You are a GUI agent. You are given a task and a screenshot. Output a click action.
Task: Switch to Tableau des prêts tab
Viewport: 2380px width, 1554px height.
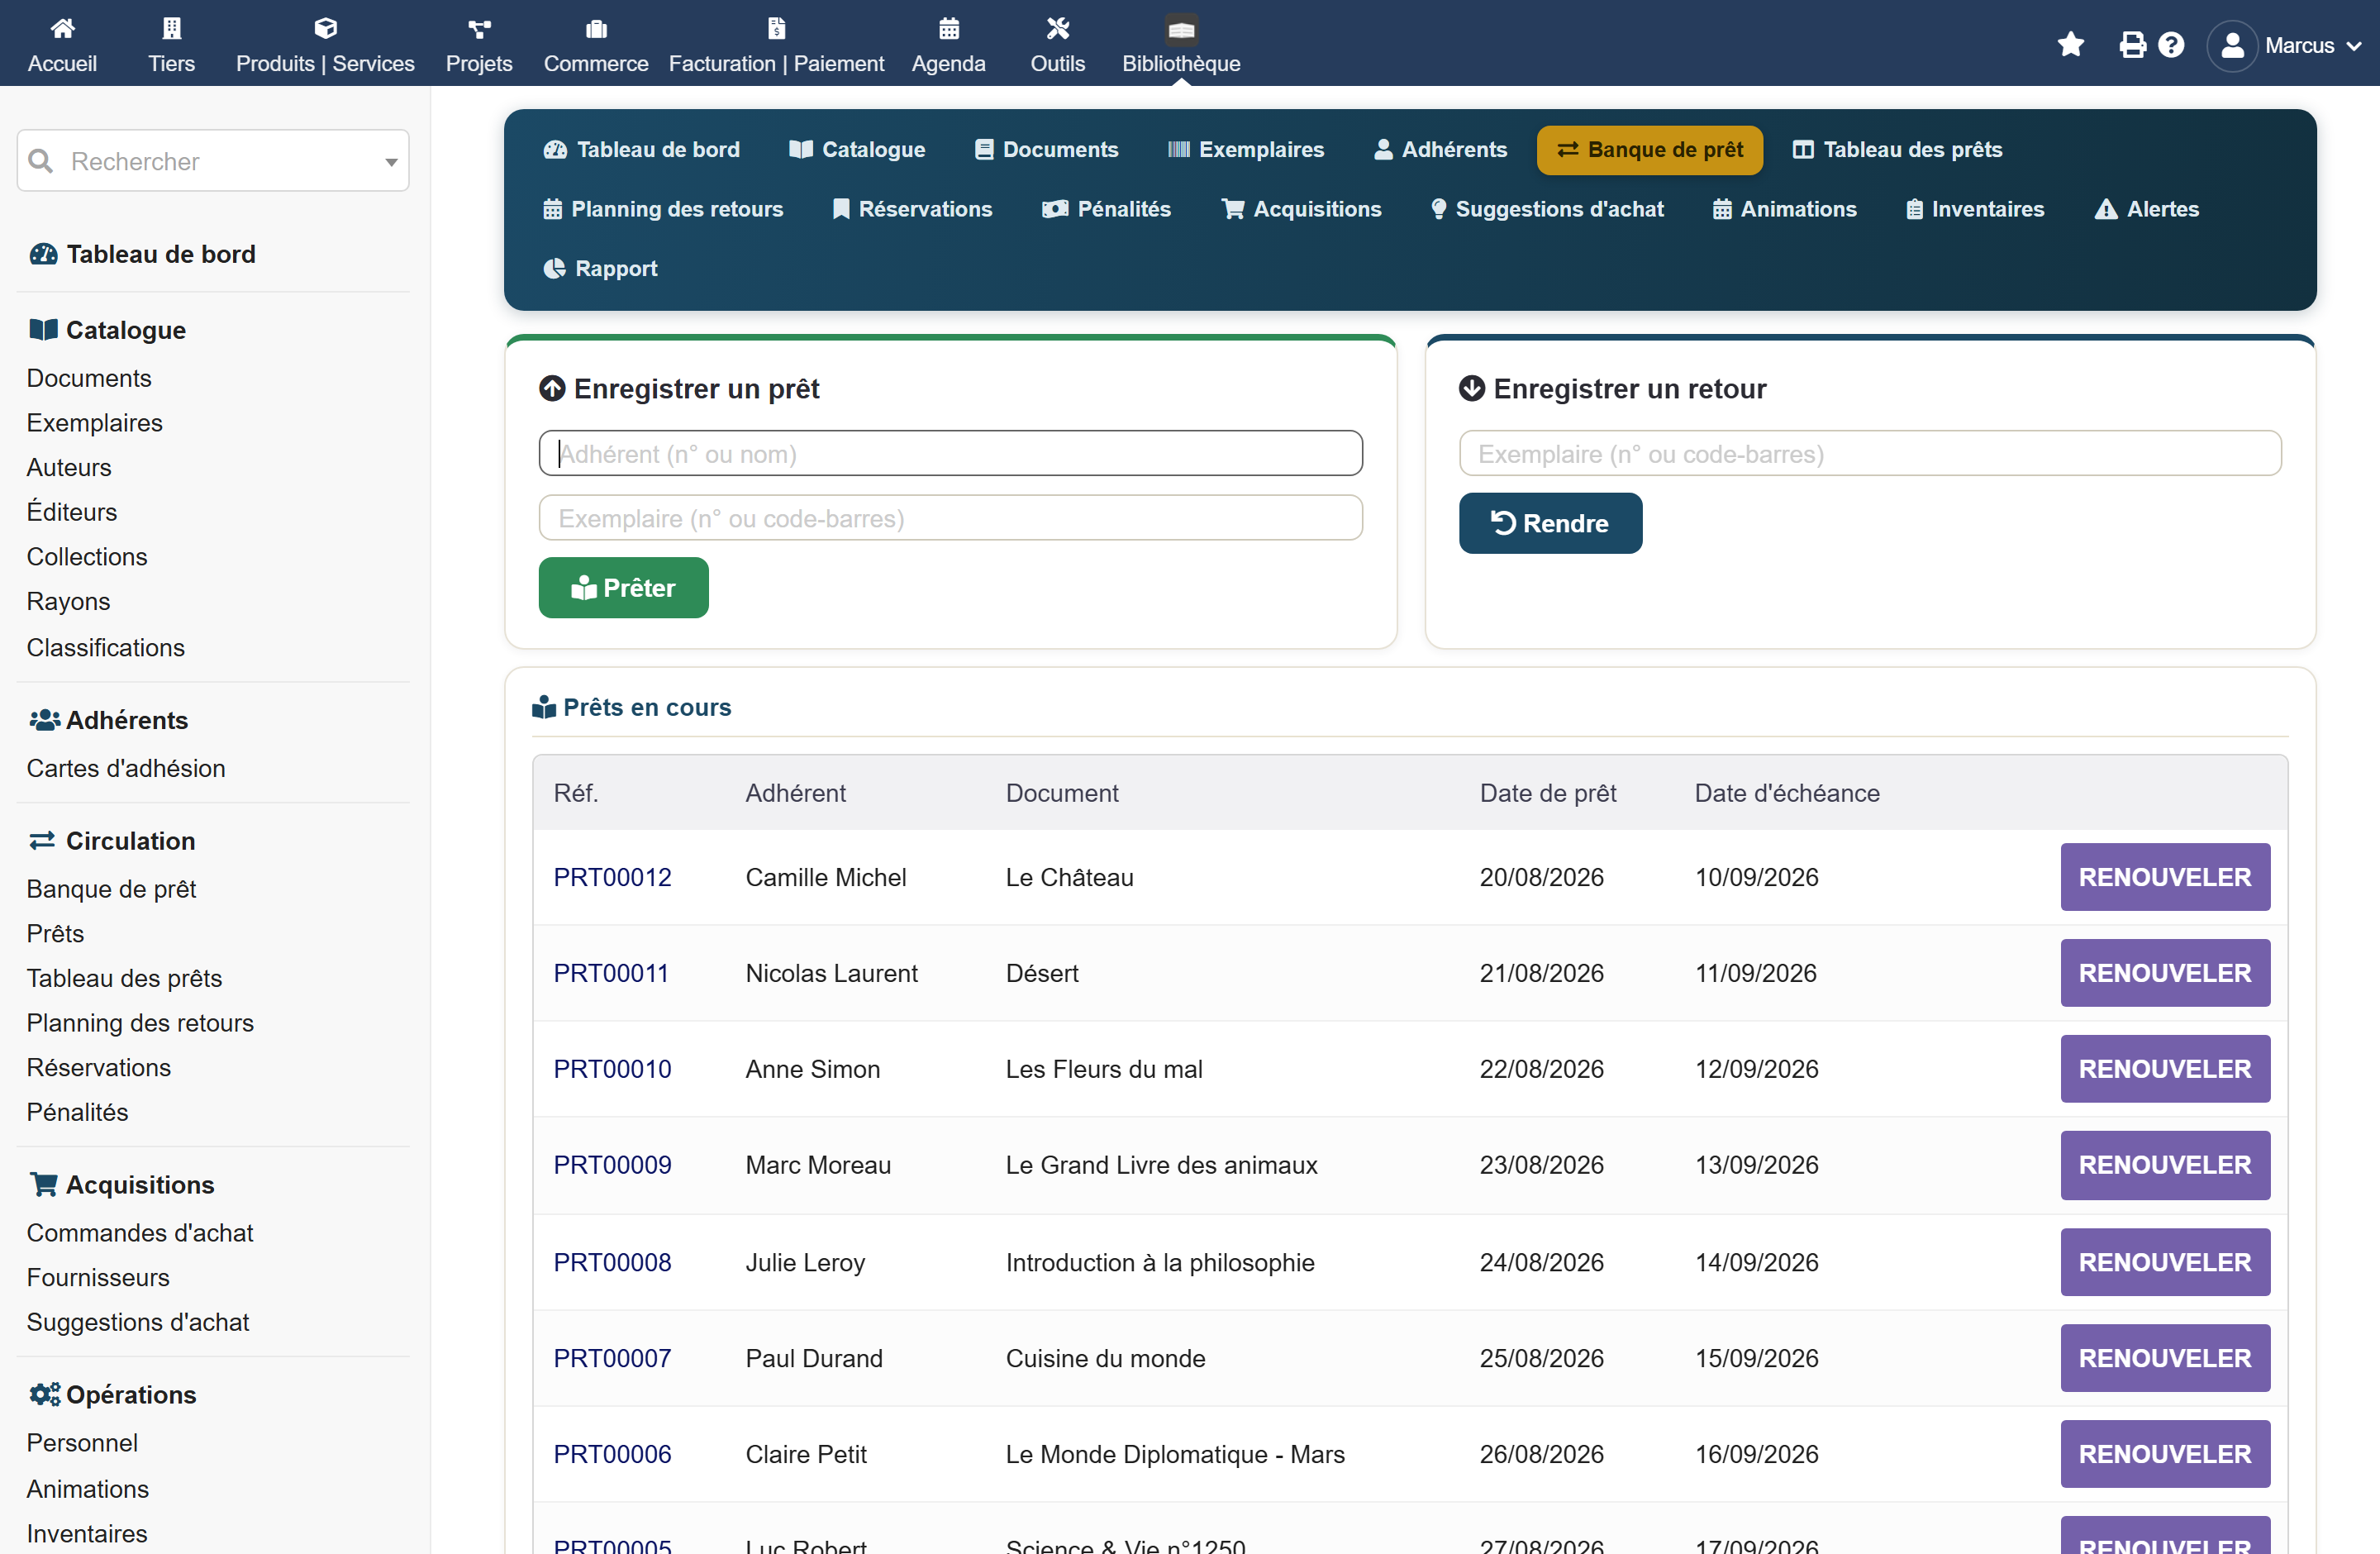pyautogui.click(x=1897, y=150)
